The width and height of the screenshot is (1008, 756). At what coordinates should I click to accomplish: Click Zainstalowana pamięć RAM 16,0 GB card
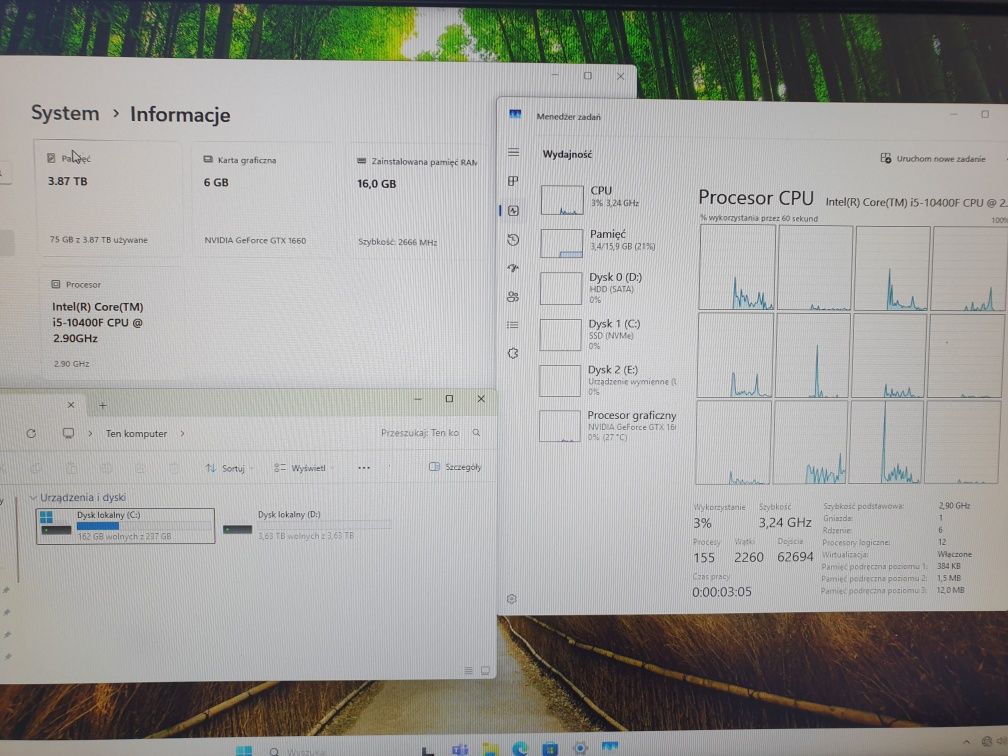(x=417, y=202)
